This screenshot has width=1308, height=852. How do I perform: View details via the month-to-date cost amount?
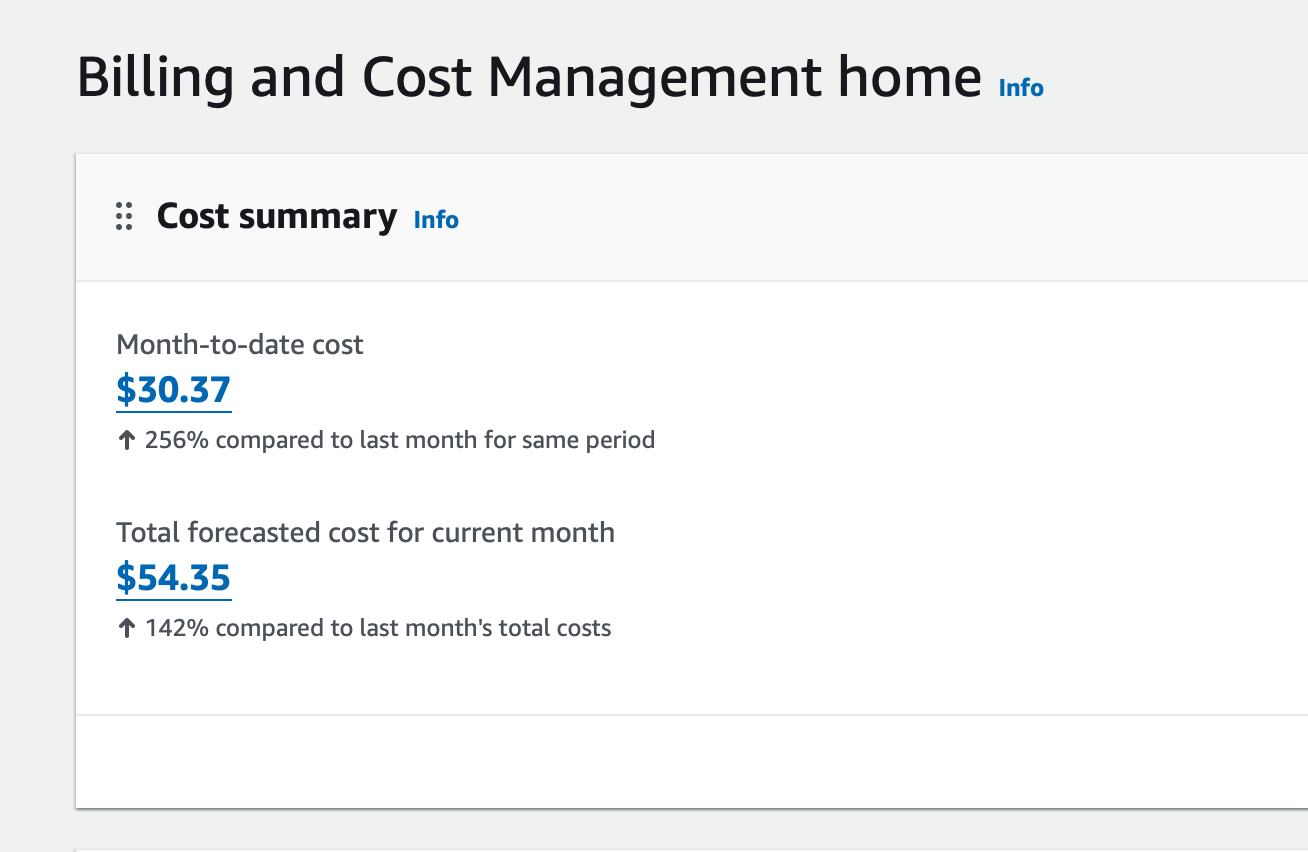point(173,390)
